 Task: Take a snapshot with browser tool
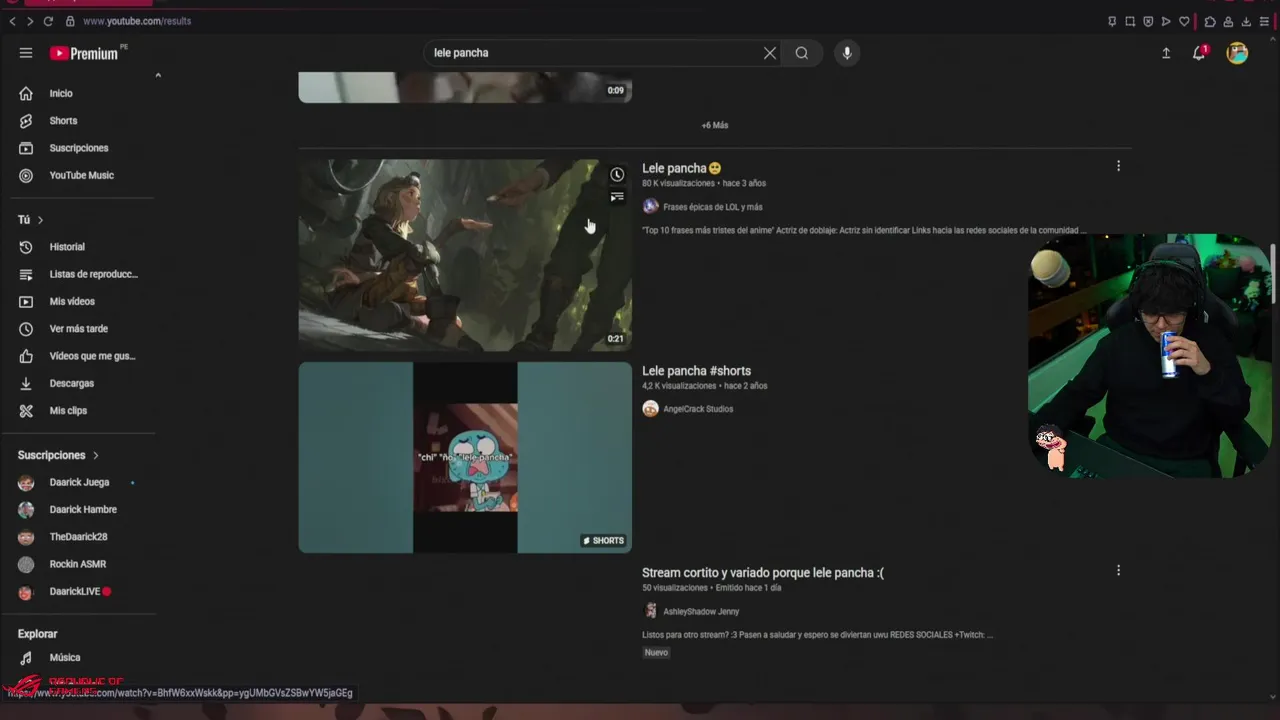(1130, 21)
